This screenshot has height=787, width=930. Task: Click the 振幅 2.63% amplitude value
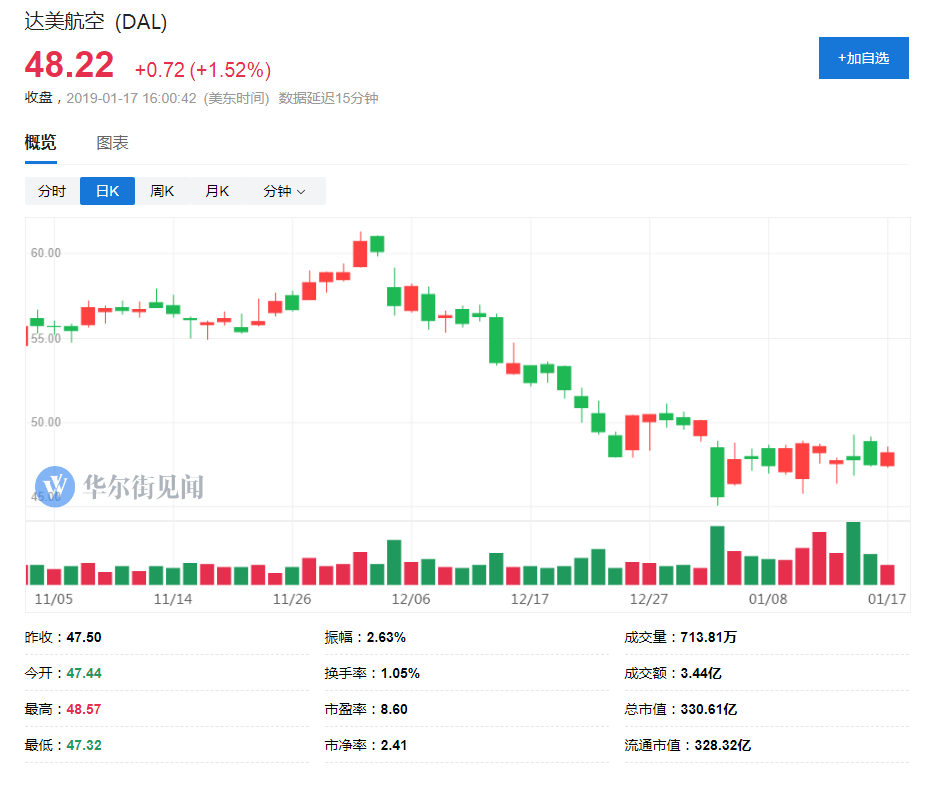tap(386, 638)
